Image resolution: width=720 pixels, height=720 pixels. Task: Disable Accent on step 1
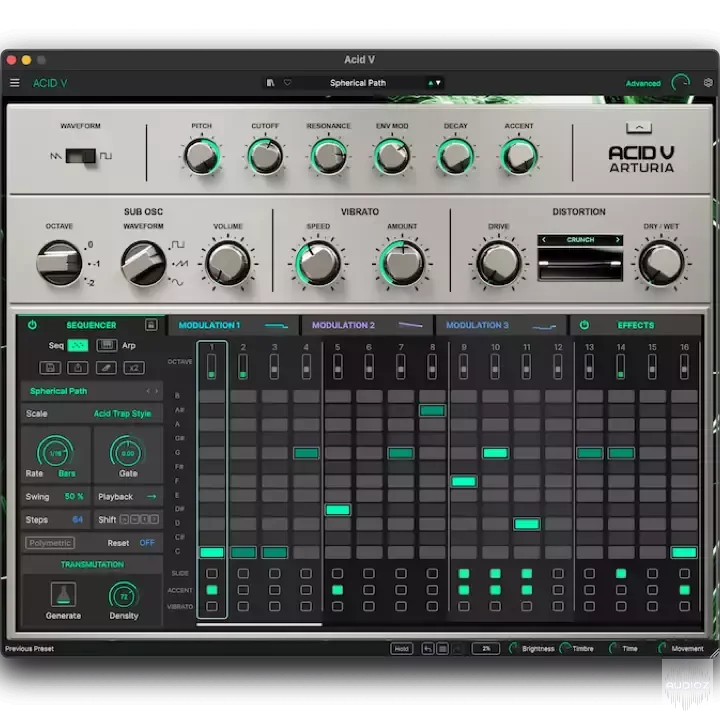click(212, 590)
